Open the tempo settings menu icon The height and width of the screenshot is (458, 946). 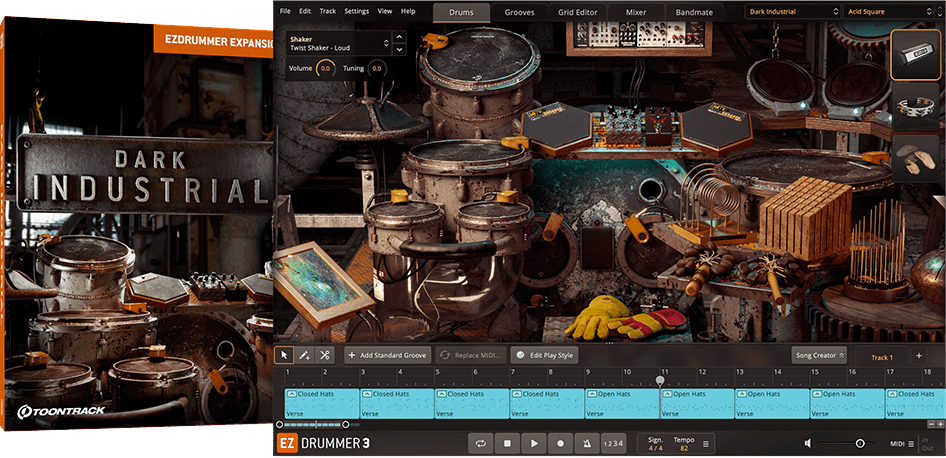(x=706, y=444)
